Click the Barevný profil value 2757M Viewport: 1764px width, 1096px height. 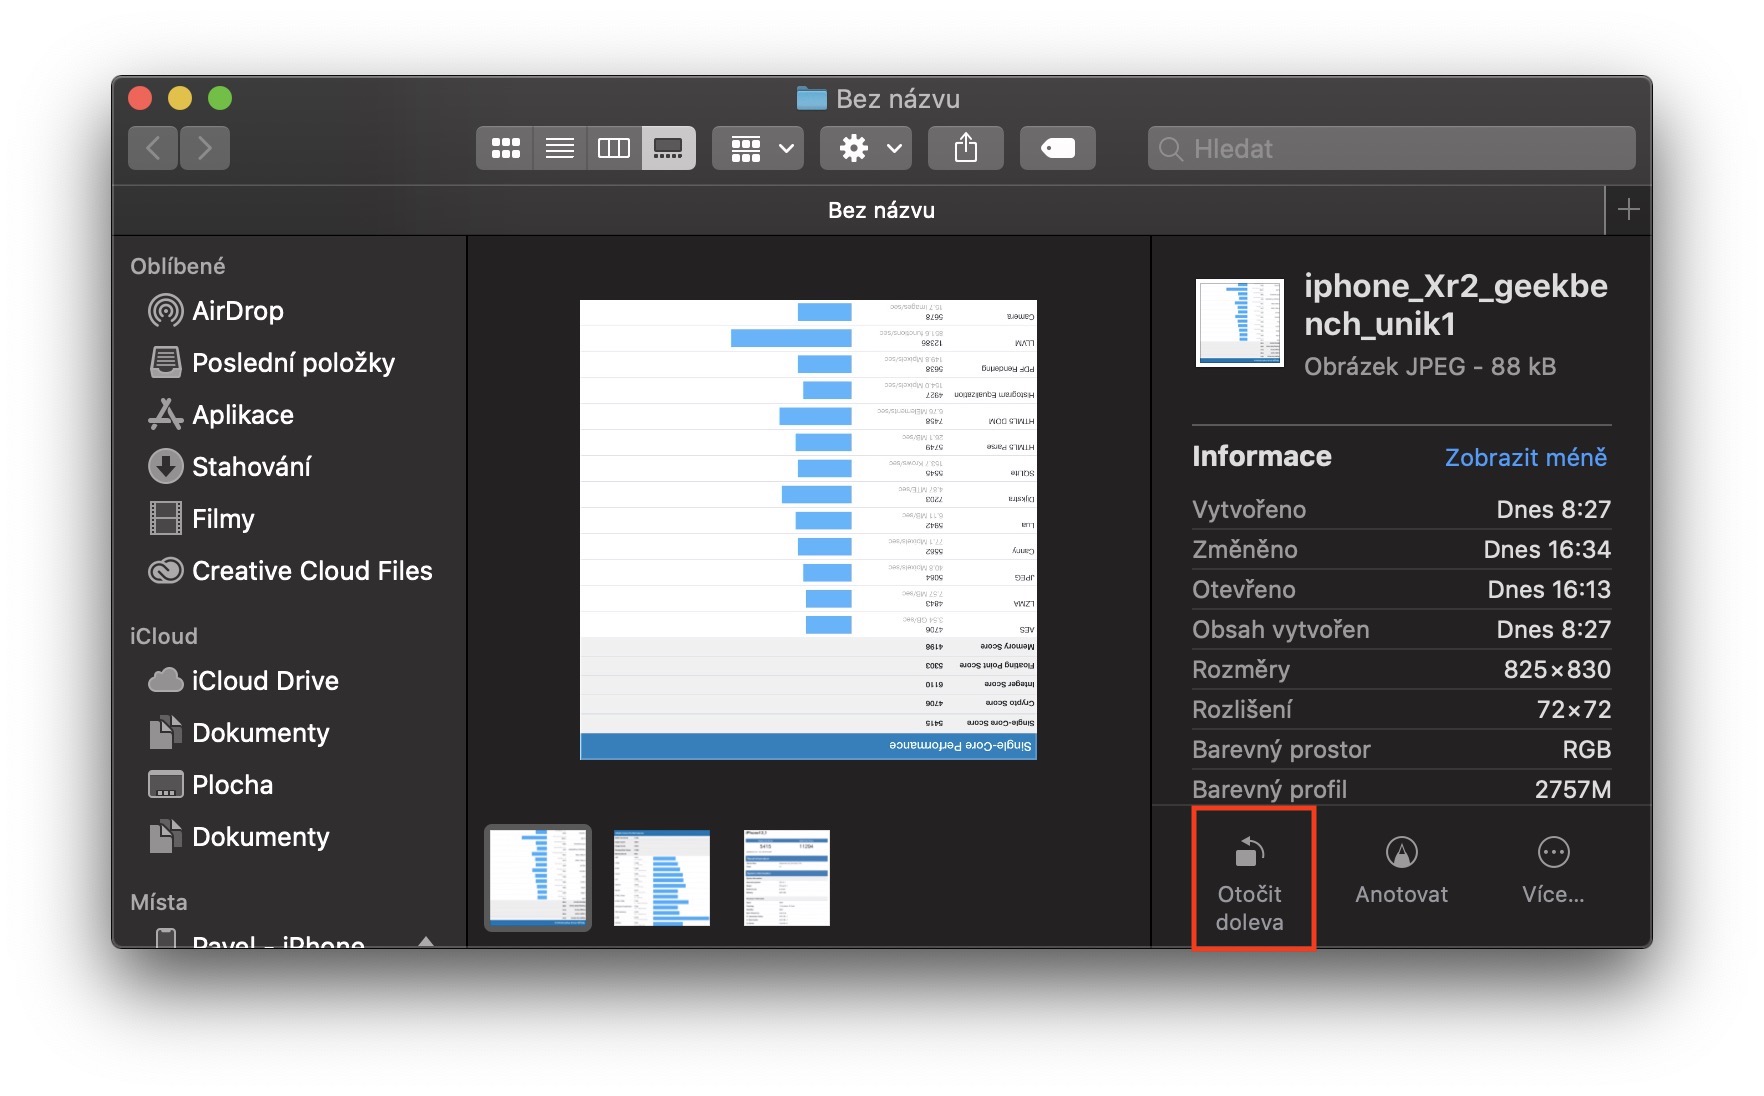pyautogui.click(x=1573, y=790)
